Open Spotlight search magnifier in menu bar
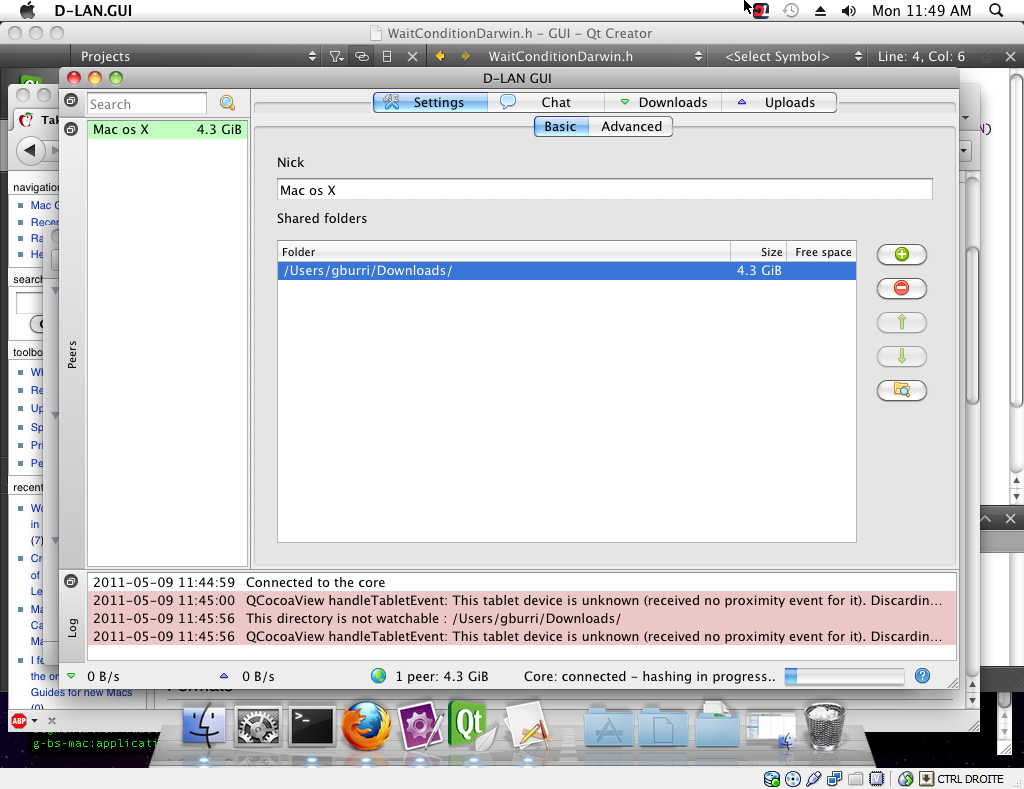The image size is (1024, 789). coord(996,10)
